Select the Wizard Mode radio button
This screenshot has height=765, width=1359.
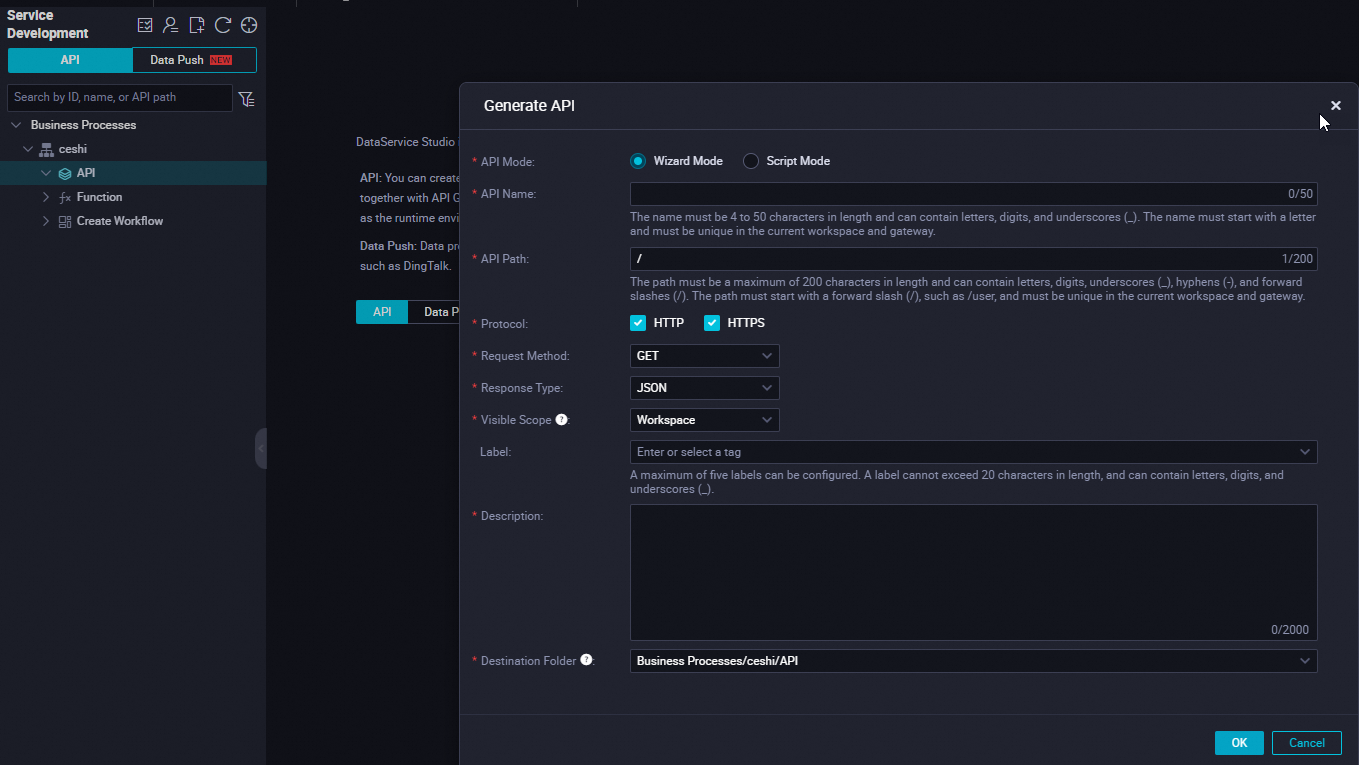638,160
